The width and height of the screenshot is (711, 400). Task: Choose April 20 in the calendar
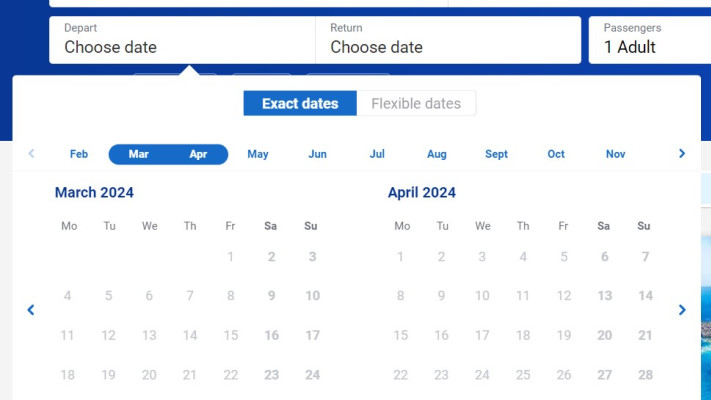pos(604,336)
